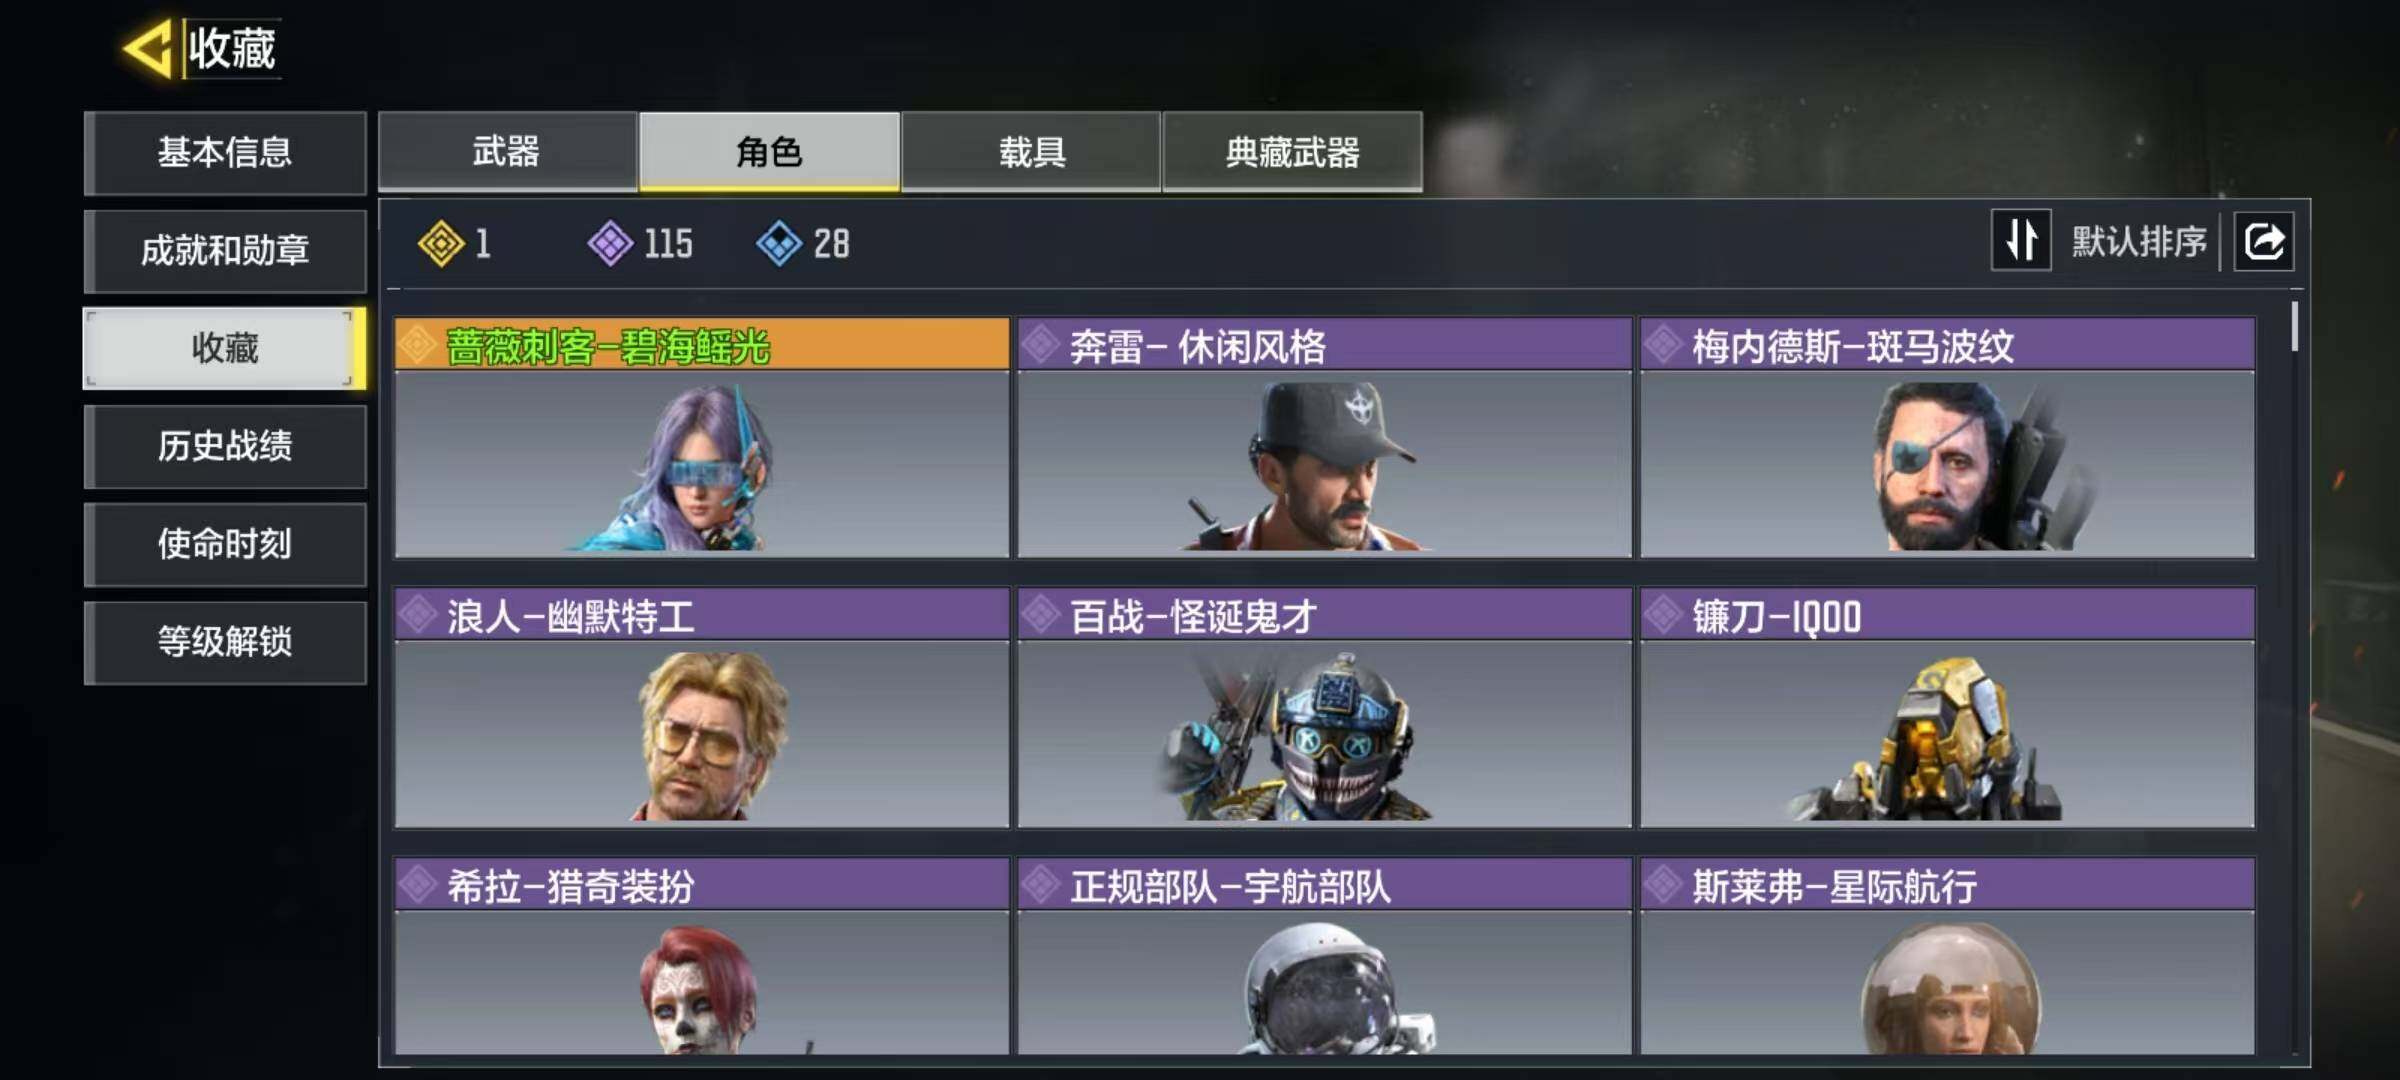Select the 蔷薇刺客-碧海鳐光 character card
The height and width of the screenshot is (1080, 2400).
click(702, 438)
